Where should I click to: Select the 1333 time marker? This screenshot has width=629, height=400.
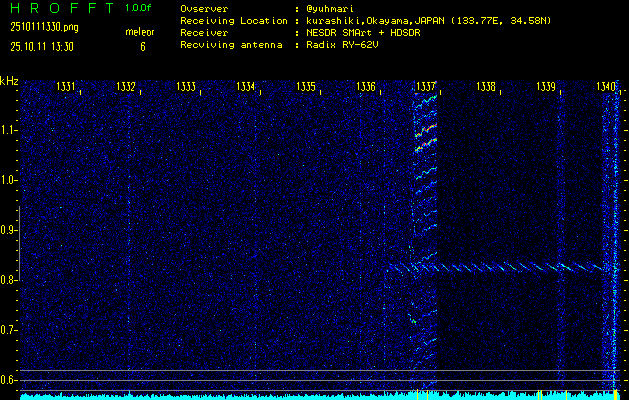186,86
